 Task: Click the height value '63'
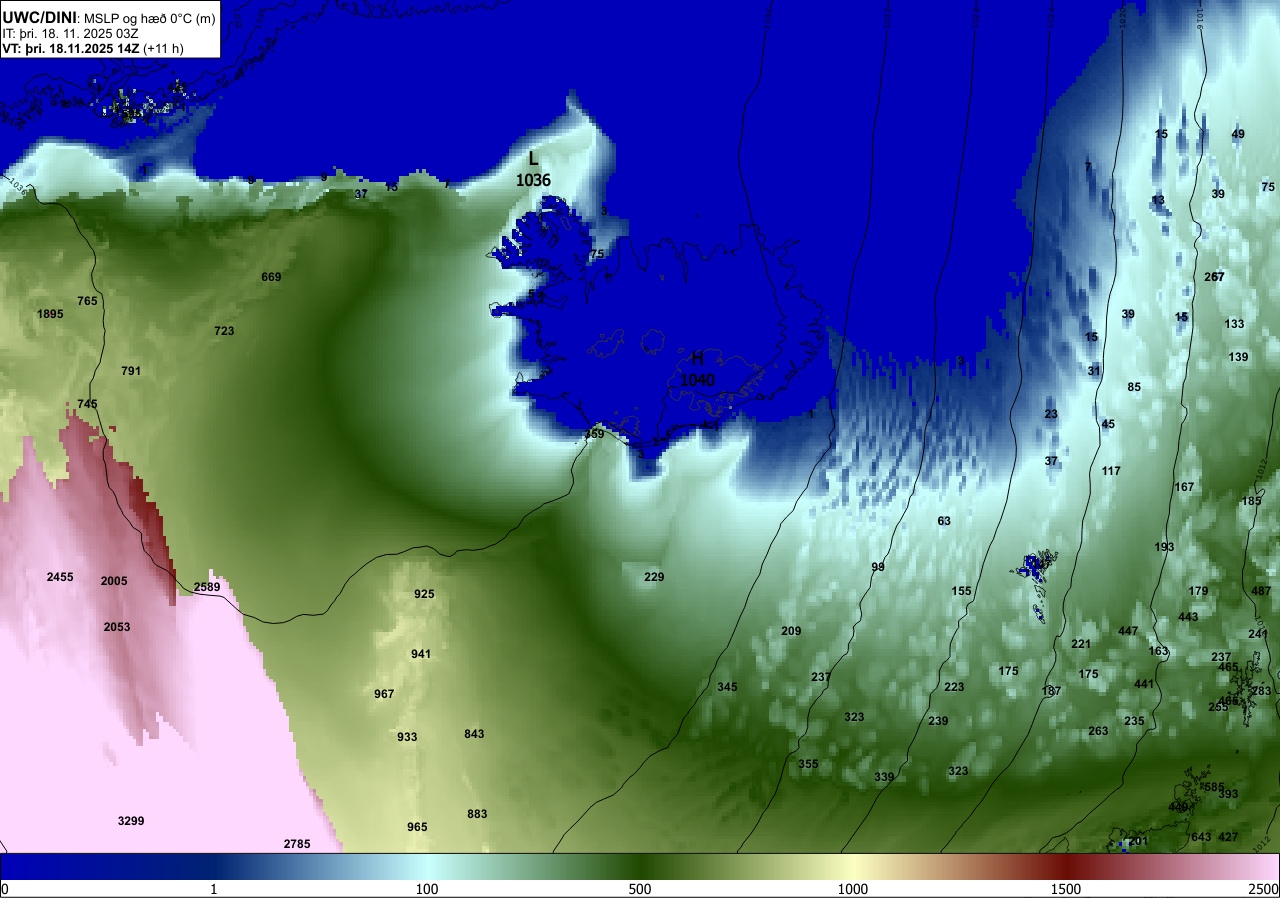point(944,521)
